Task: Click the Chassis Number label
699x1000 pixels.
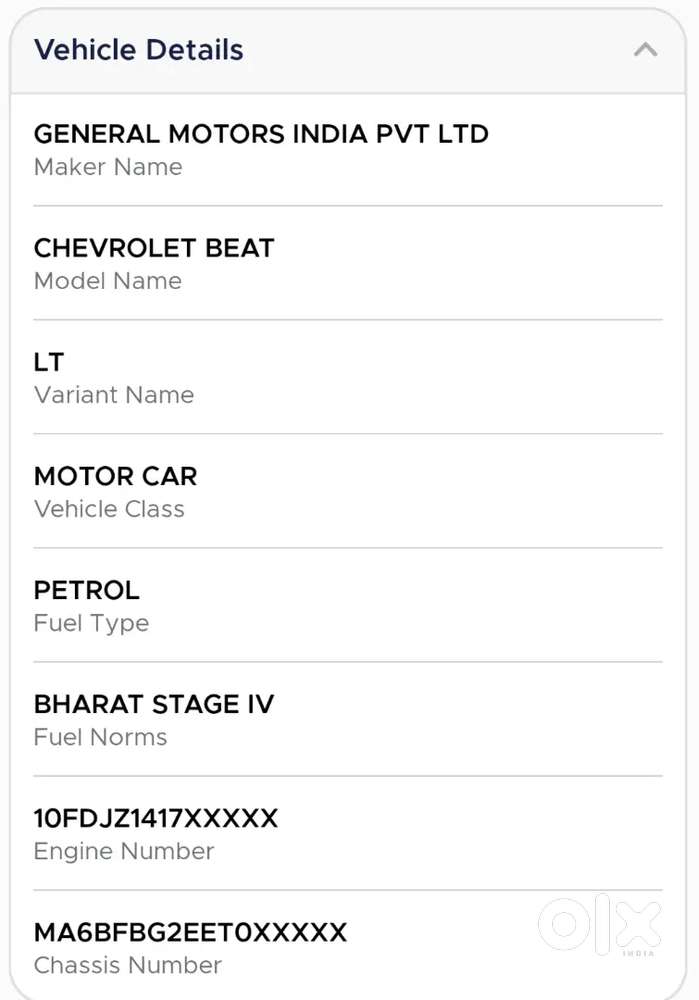Action: (x=127, y=965)
